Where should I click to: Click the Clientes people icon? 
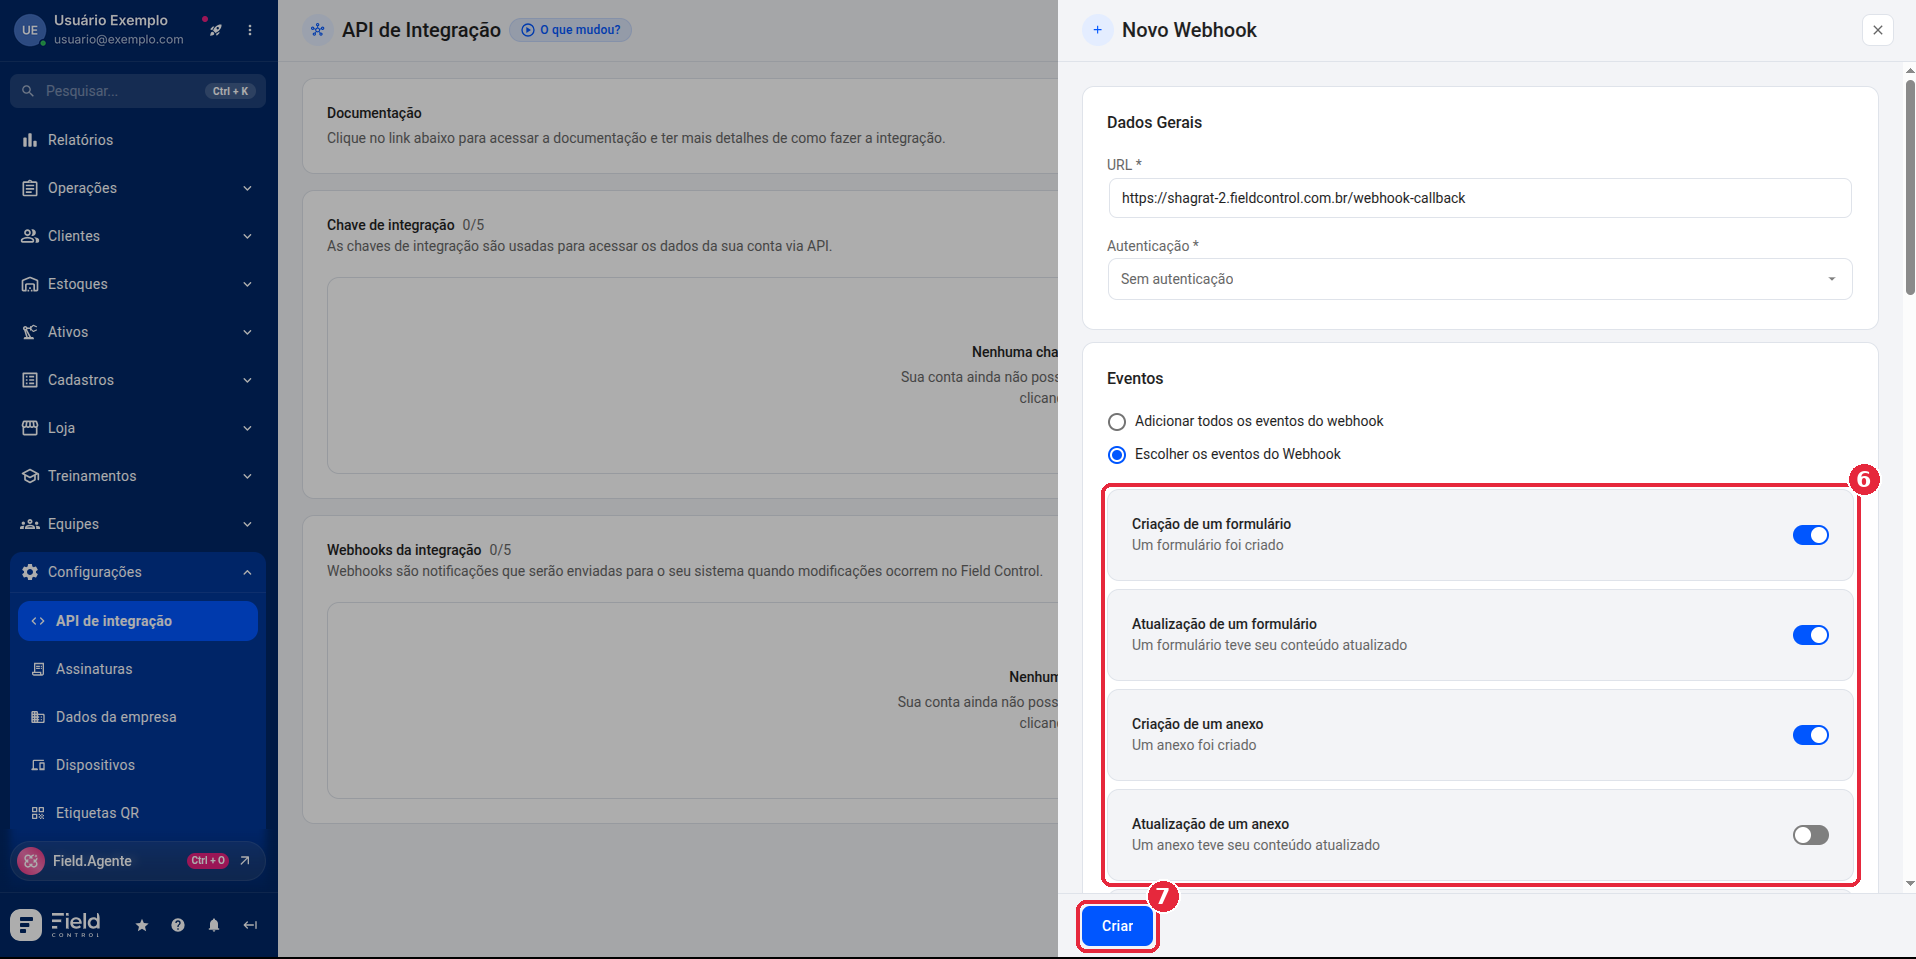[30, 236]
